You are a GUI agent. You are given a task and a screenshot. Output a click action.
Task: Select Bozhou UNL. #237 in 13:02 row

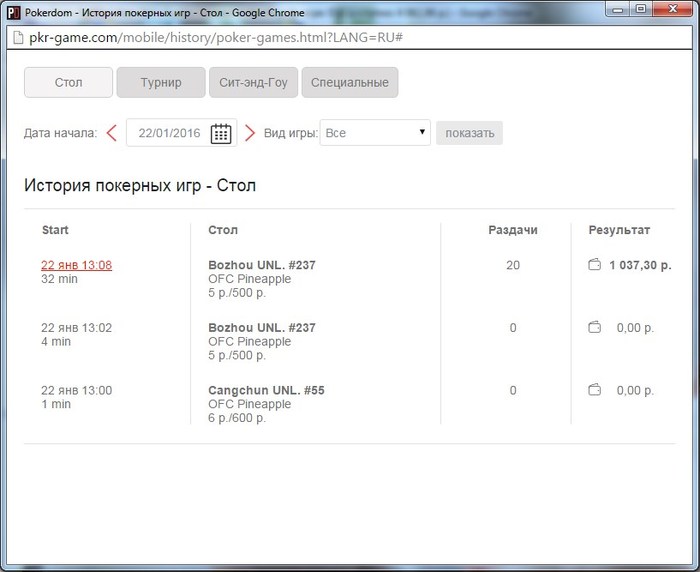(x=262, y=327)
